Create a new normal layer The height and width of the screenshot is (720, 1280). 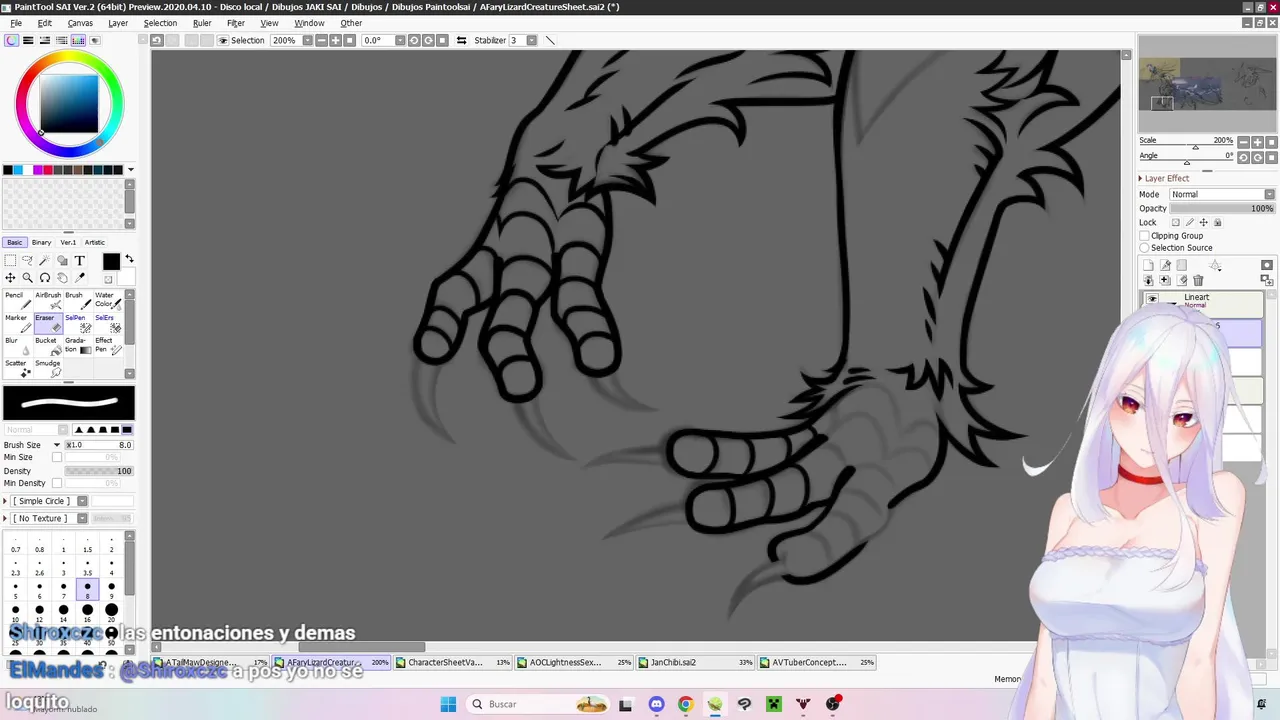(x=1148, y=265)
